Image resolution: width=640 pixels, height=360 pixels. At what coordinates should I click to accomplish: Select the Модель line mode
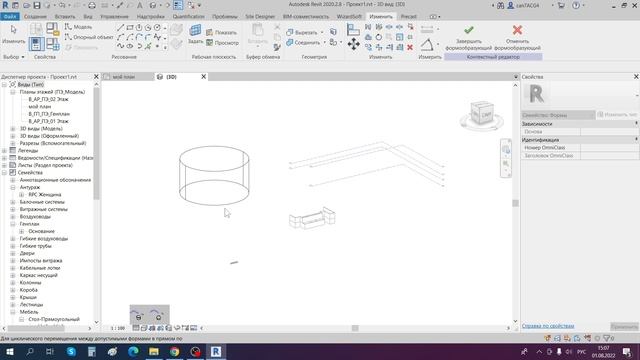point(78,27)
